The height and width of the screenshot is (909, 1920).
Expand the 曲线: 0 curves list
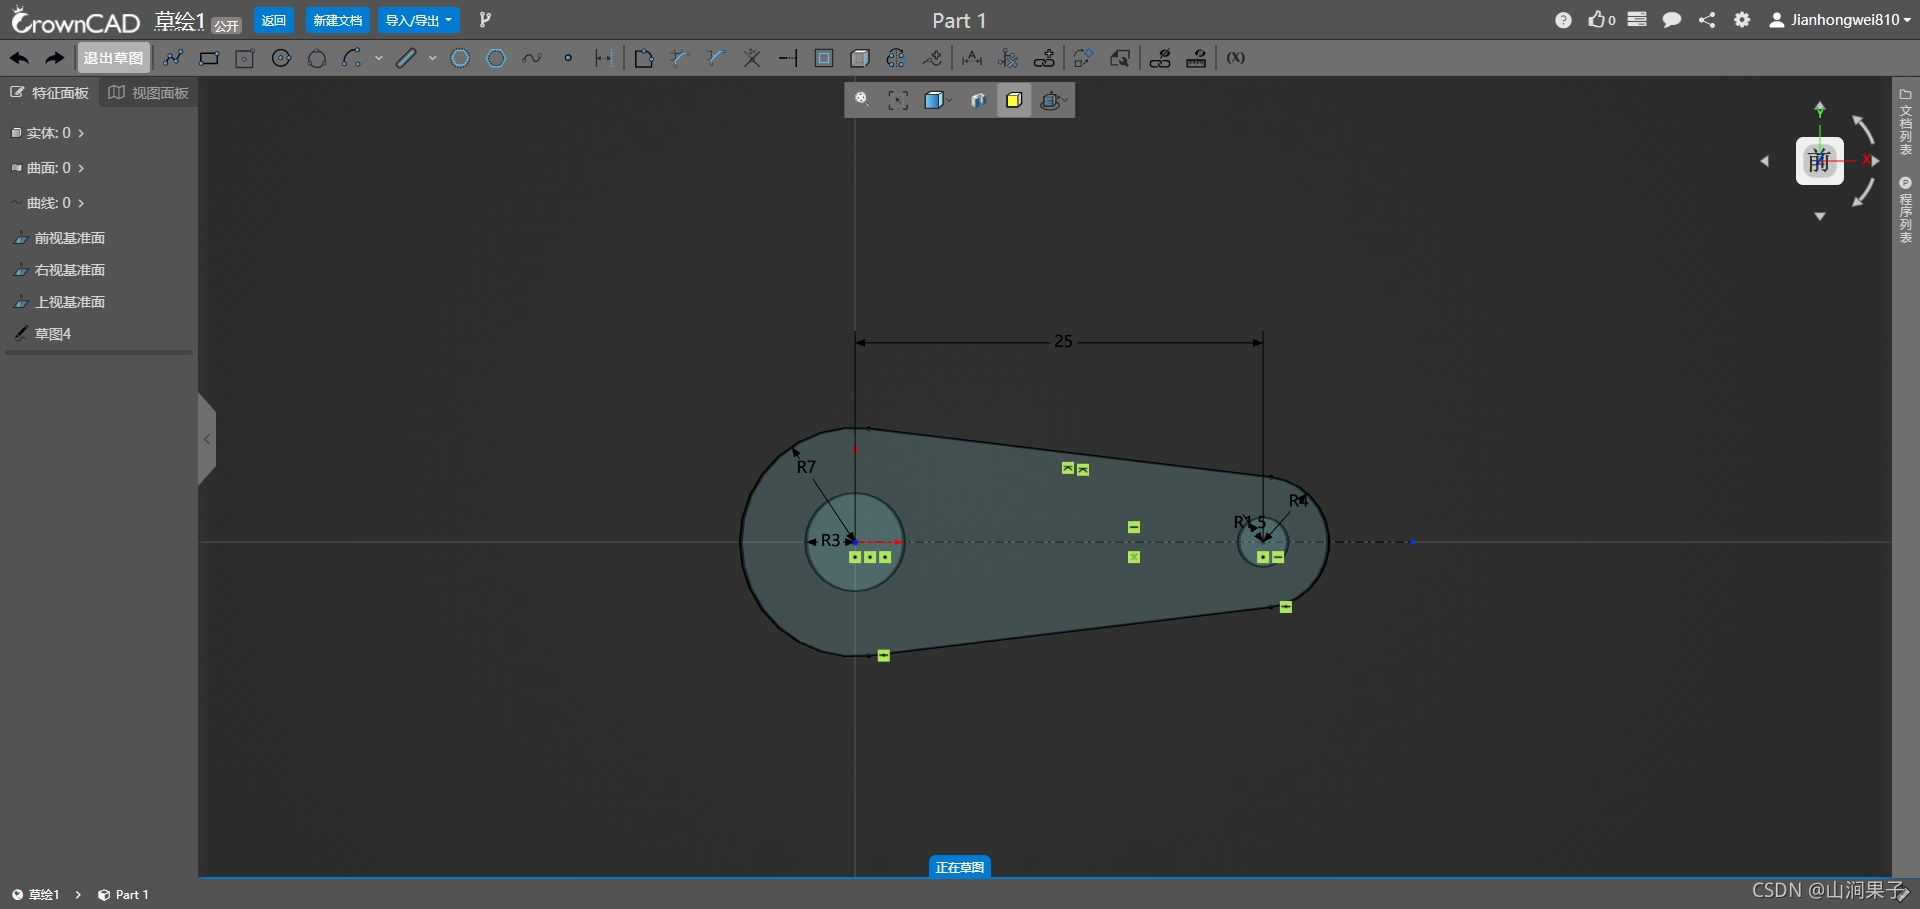47,203
